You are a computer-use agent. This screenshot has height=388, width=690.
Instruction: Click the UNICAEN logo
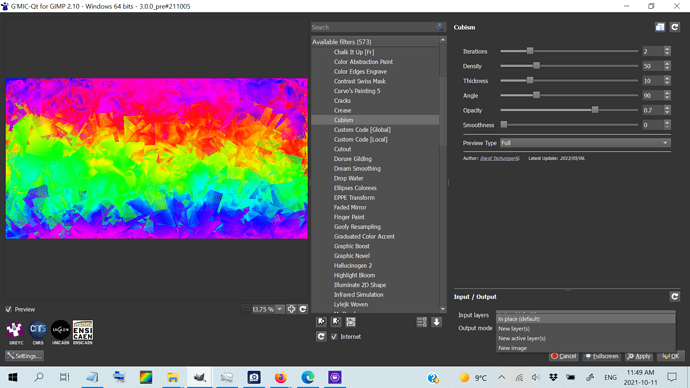click(x=60, y=333)
